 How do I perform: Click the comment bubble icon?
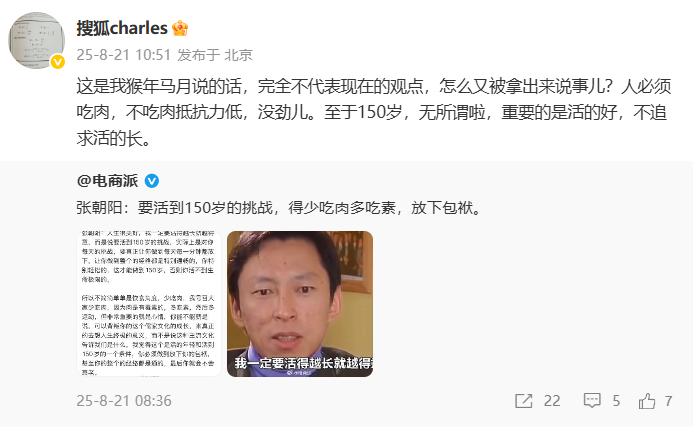click(592, 401)
